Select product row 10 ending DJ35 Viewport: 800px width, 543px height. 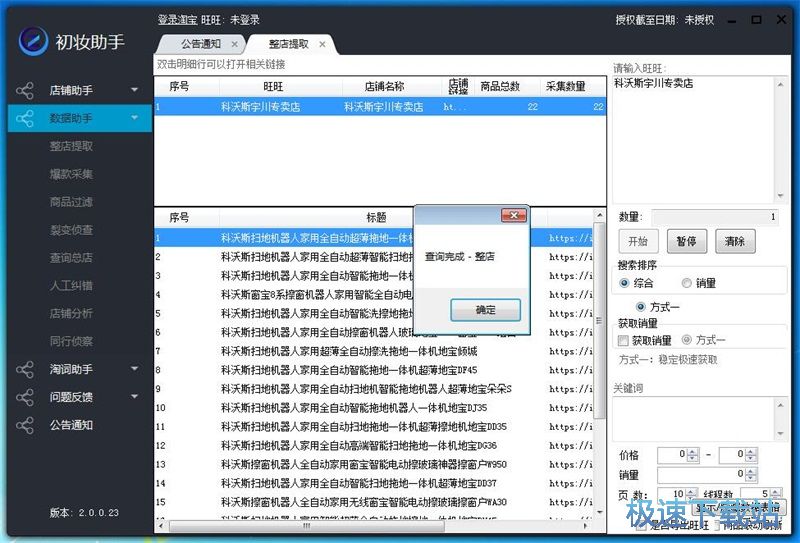(x=374, y=408)
